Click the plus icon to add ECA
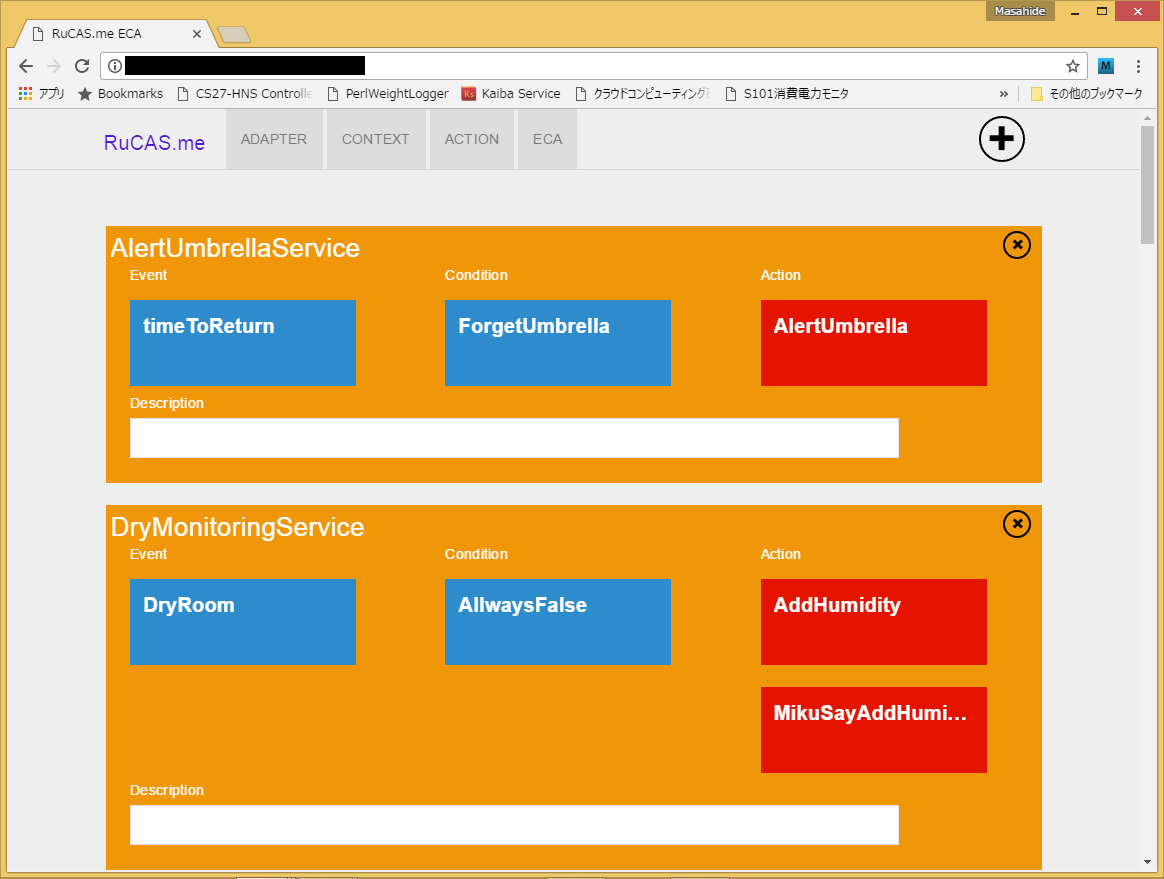Viewport: 1164px width, 879px height. click(x=1001, y=139)
